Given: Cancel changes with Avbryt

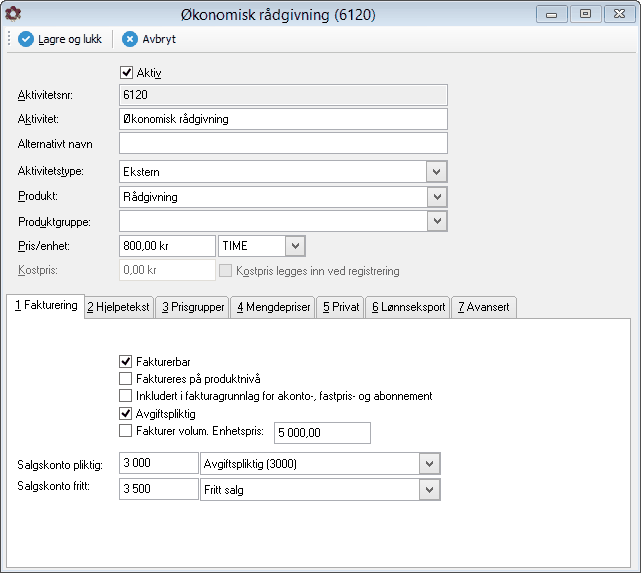Looking at the screenshot, I should pyautogui.click(x=149, y=39).
